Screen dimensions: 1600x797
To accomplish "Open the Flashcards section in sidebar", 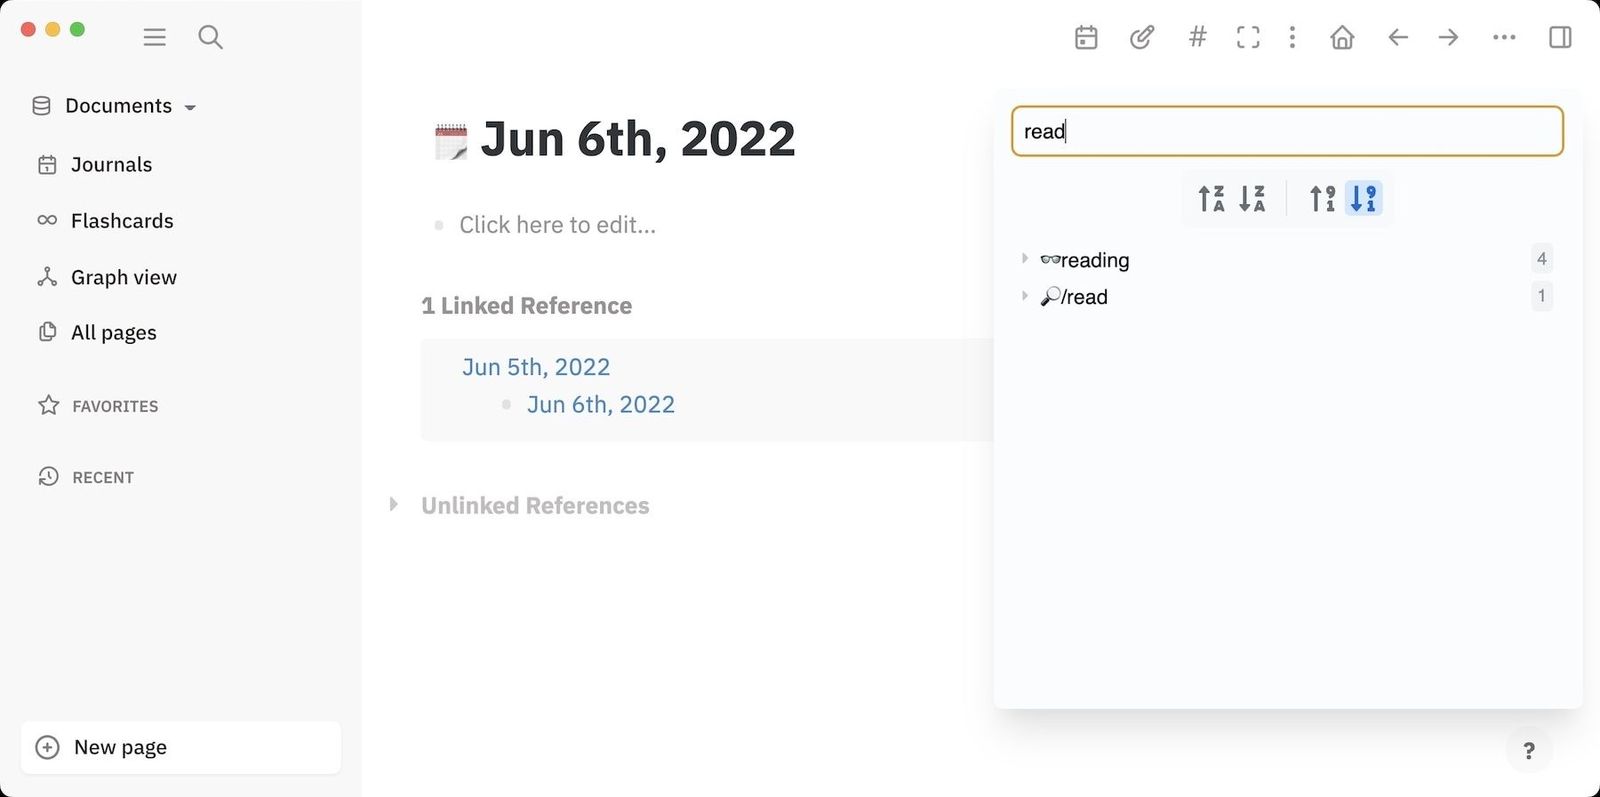I will point(121,220).
